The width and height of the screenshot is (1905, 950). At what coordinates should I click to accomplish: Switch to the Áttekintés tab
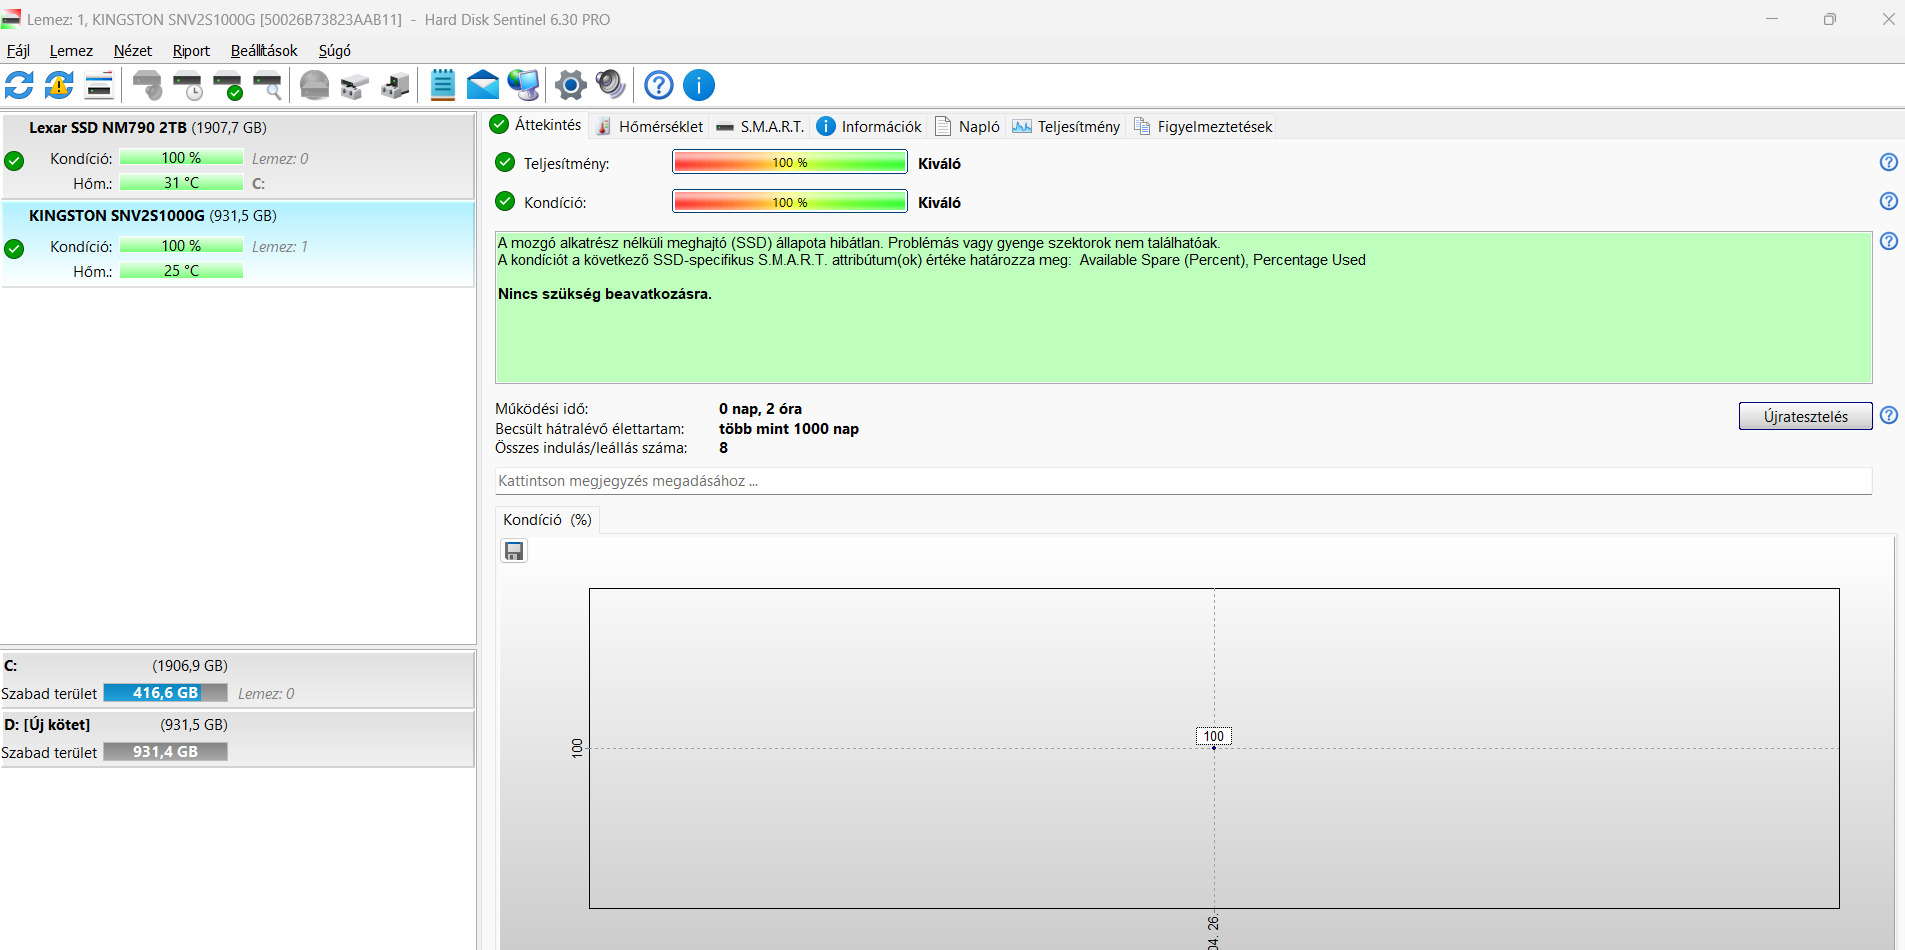pyautogui.click(x=536, y=125)
